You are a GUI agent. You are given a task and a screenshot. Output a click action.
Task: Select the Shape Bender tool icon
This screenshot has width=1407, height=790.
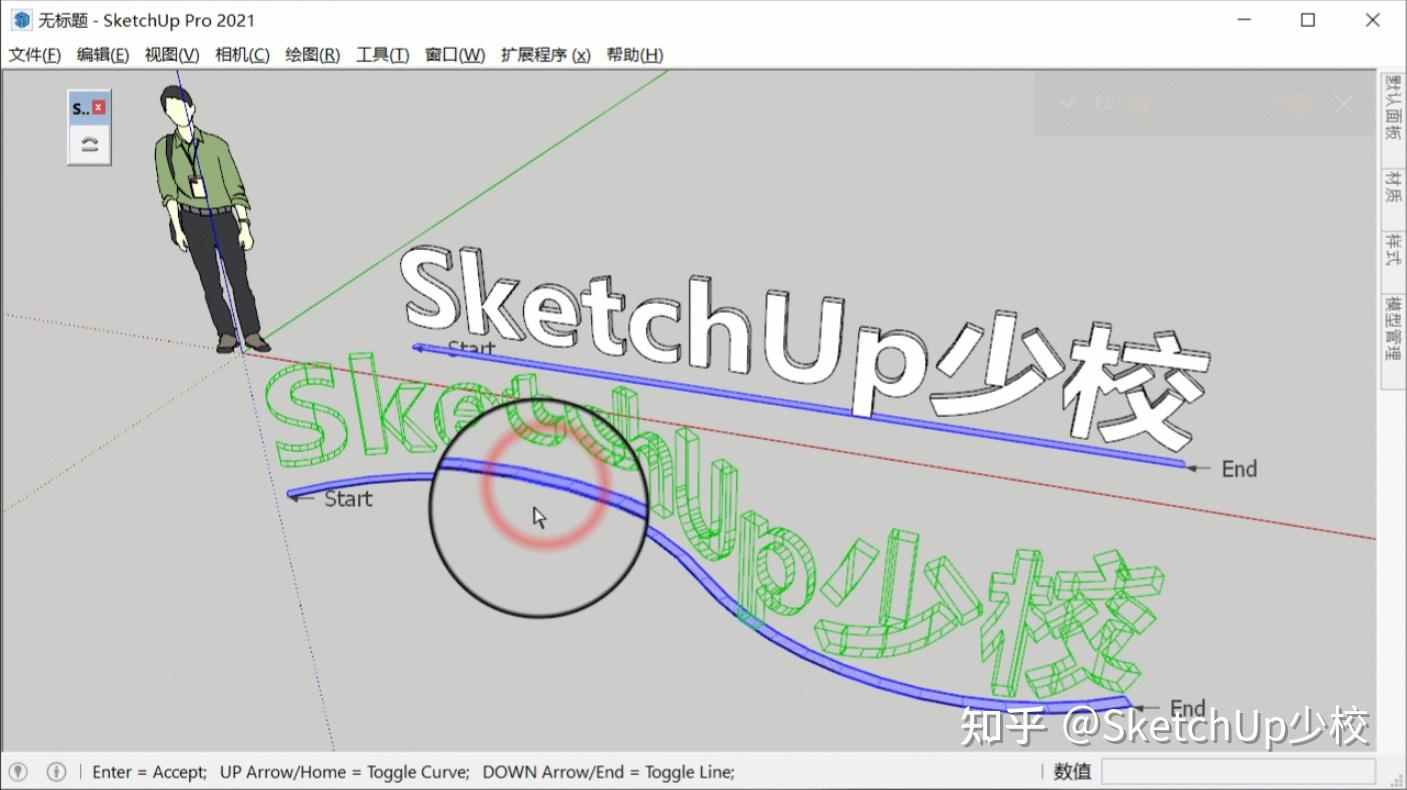88,143
